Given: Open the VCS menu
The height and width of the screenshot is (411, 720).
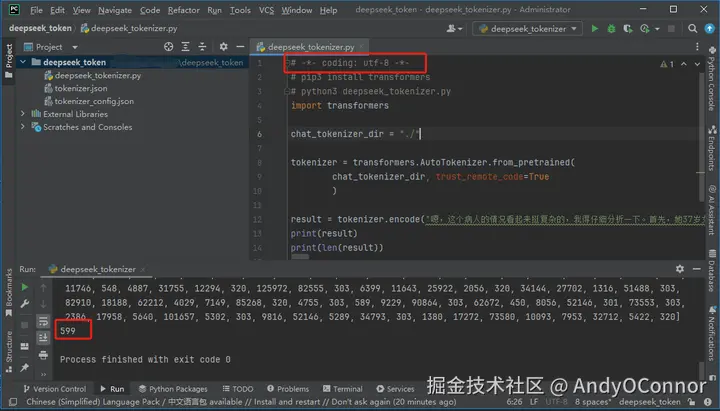Looking at the screenshot, I should (266, 10).
